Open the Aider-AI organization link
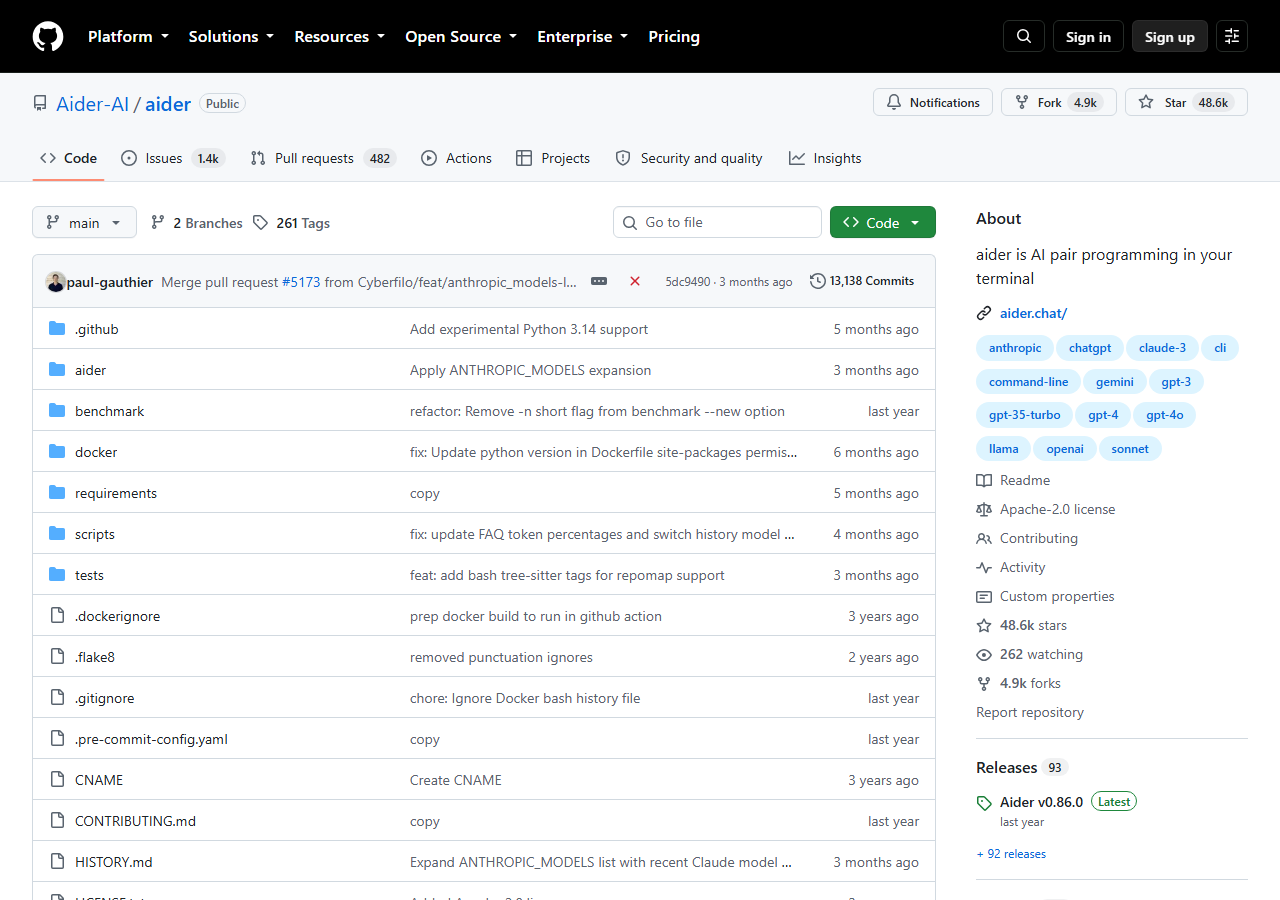This screenshot has height=900, width=1280. 93,103
